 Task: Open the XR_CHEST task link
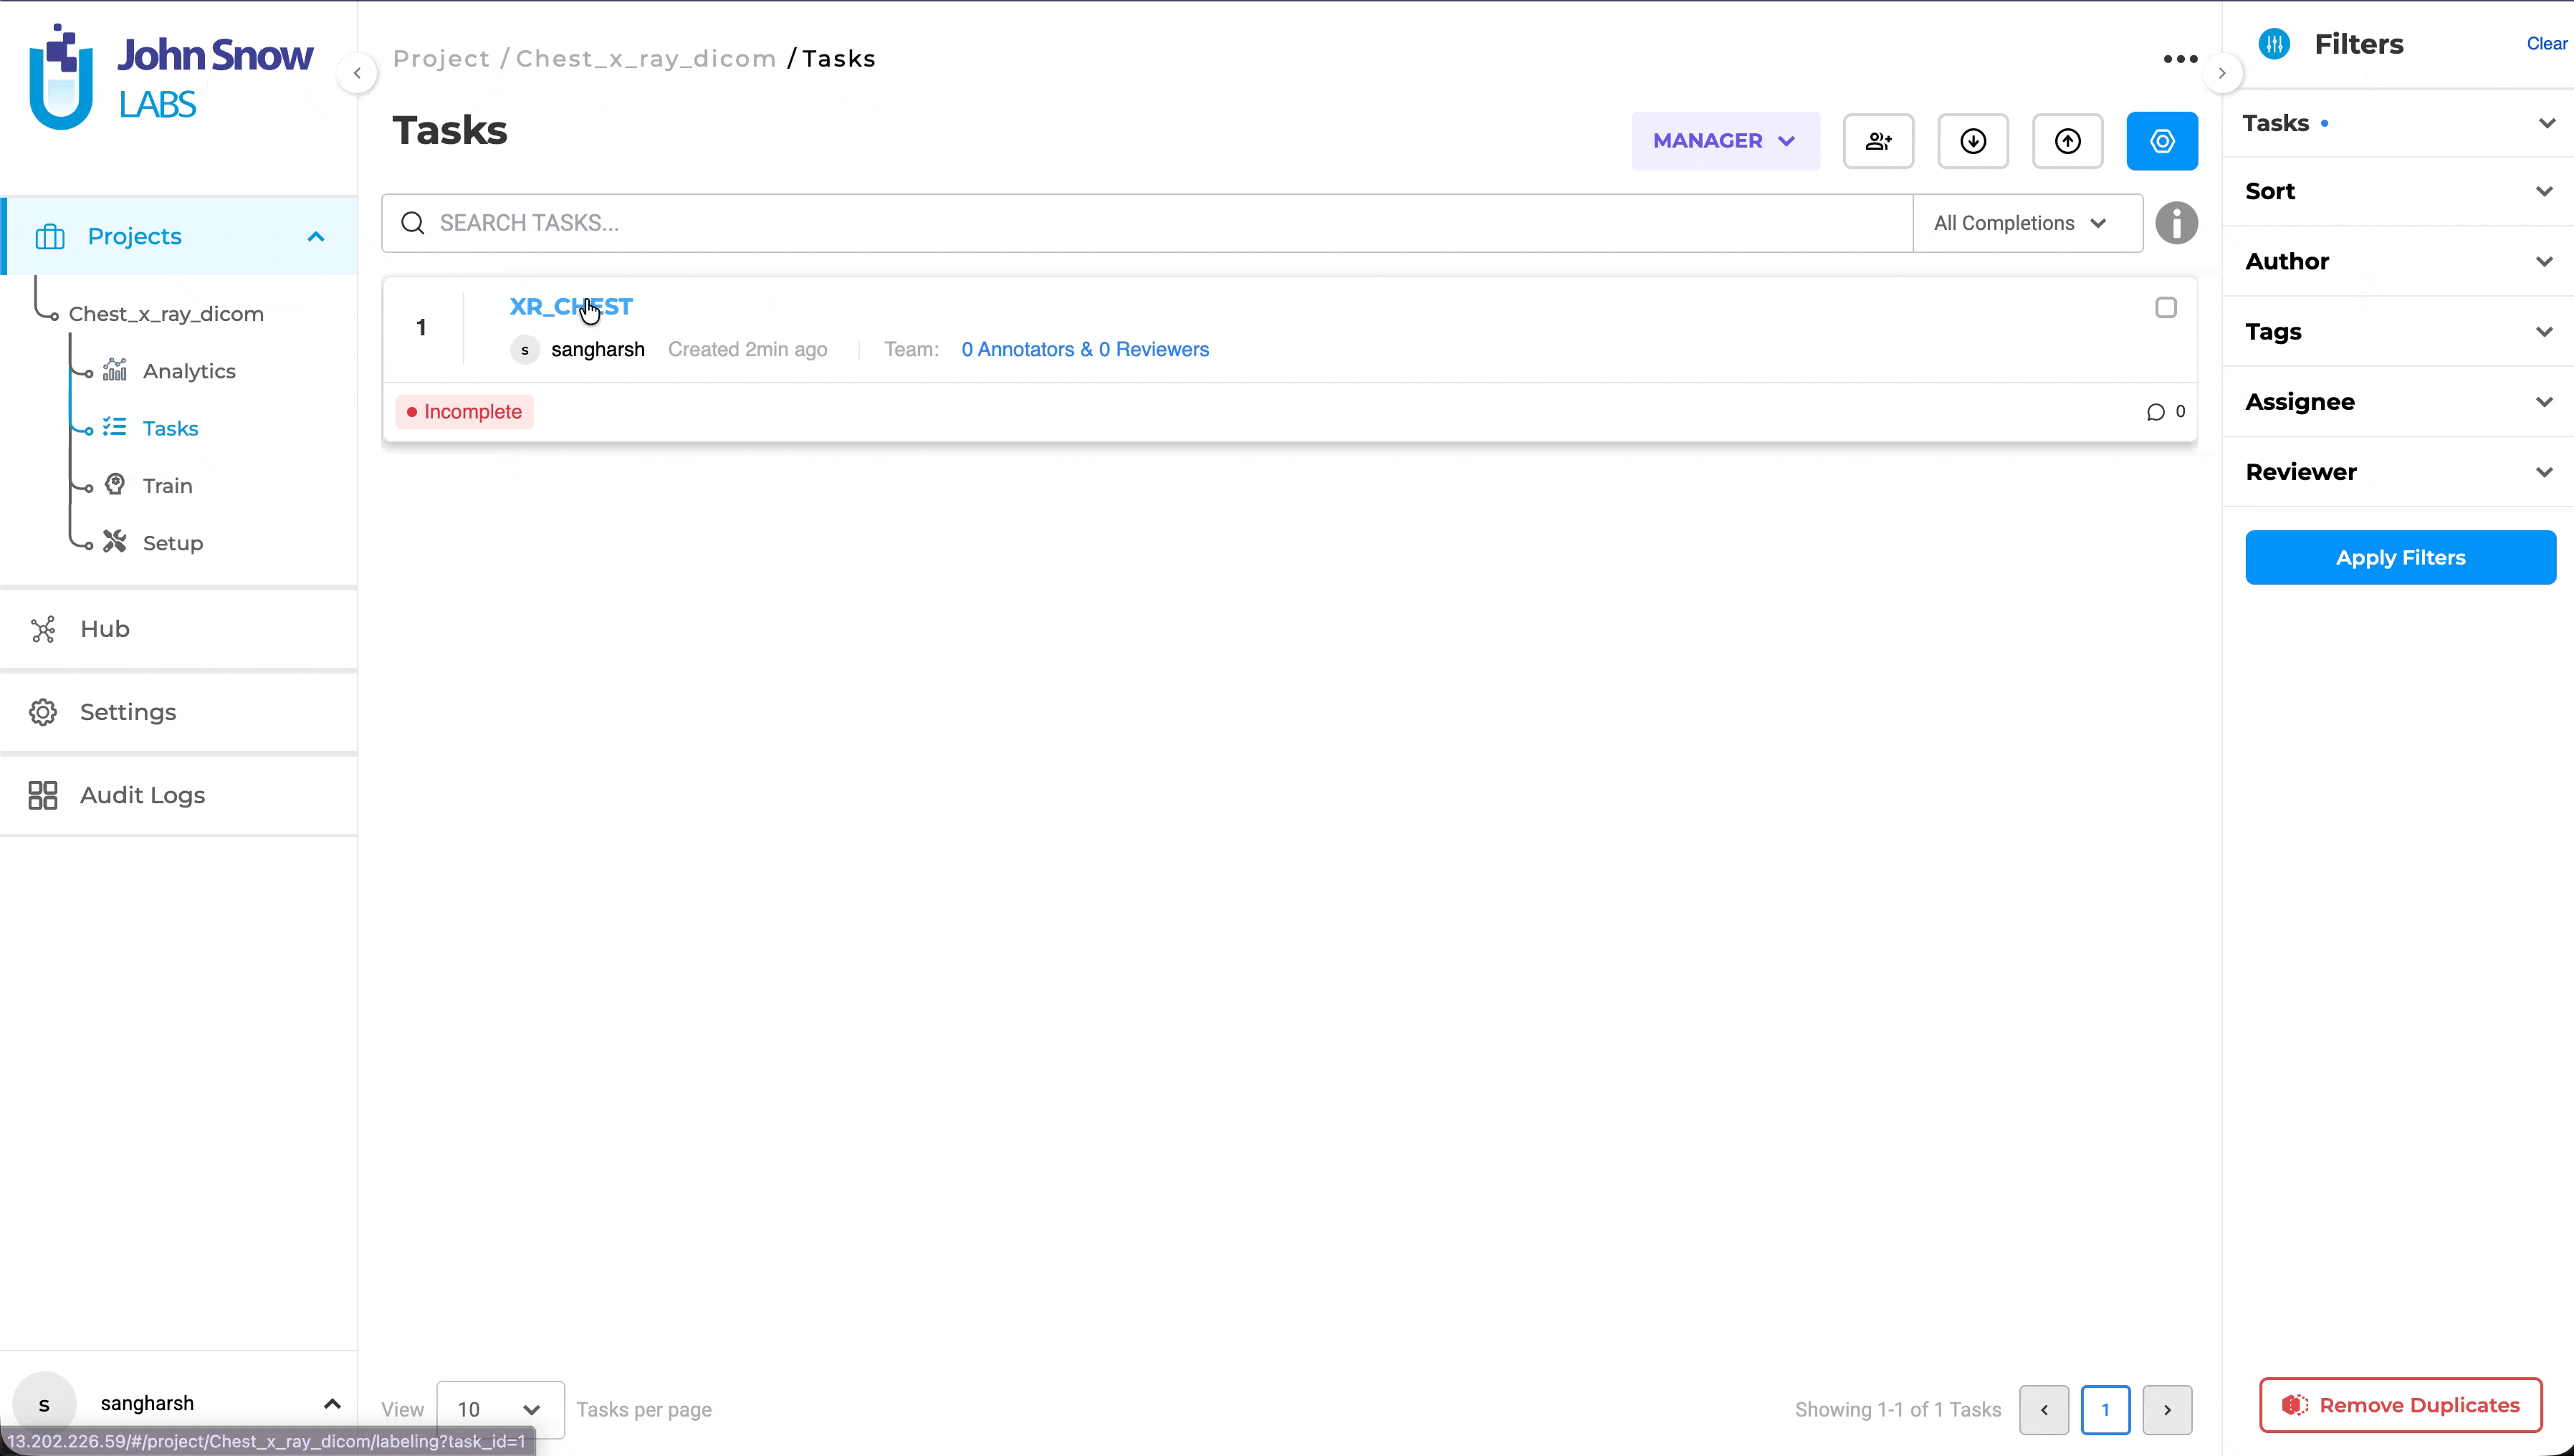(x=571, y=306)
